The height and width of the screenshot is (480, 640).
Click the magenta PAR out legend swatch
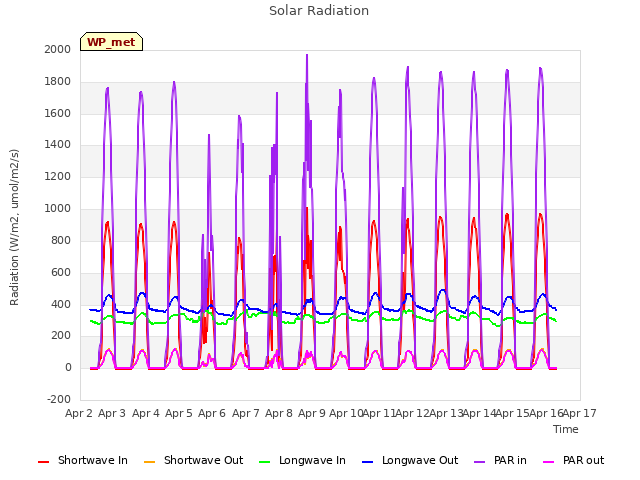click(x=549, y=462)
